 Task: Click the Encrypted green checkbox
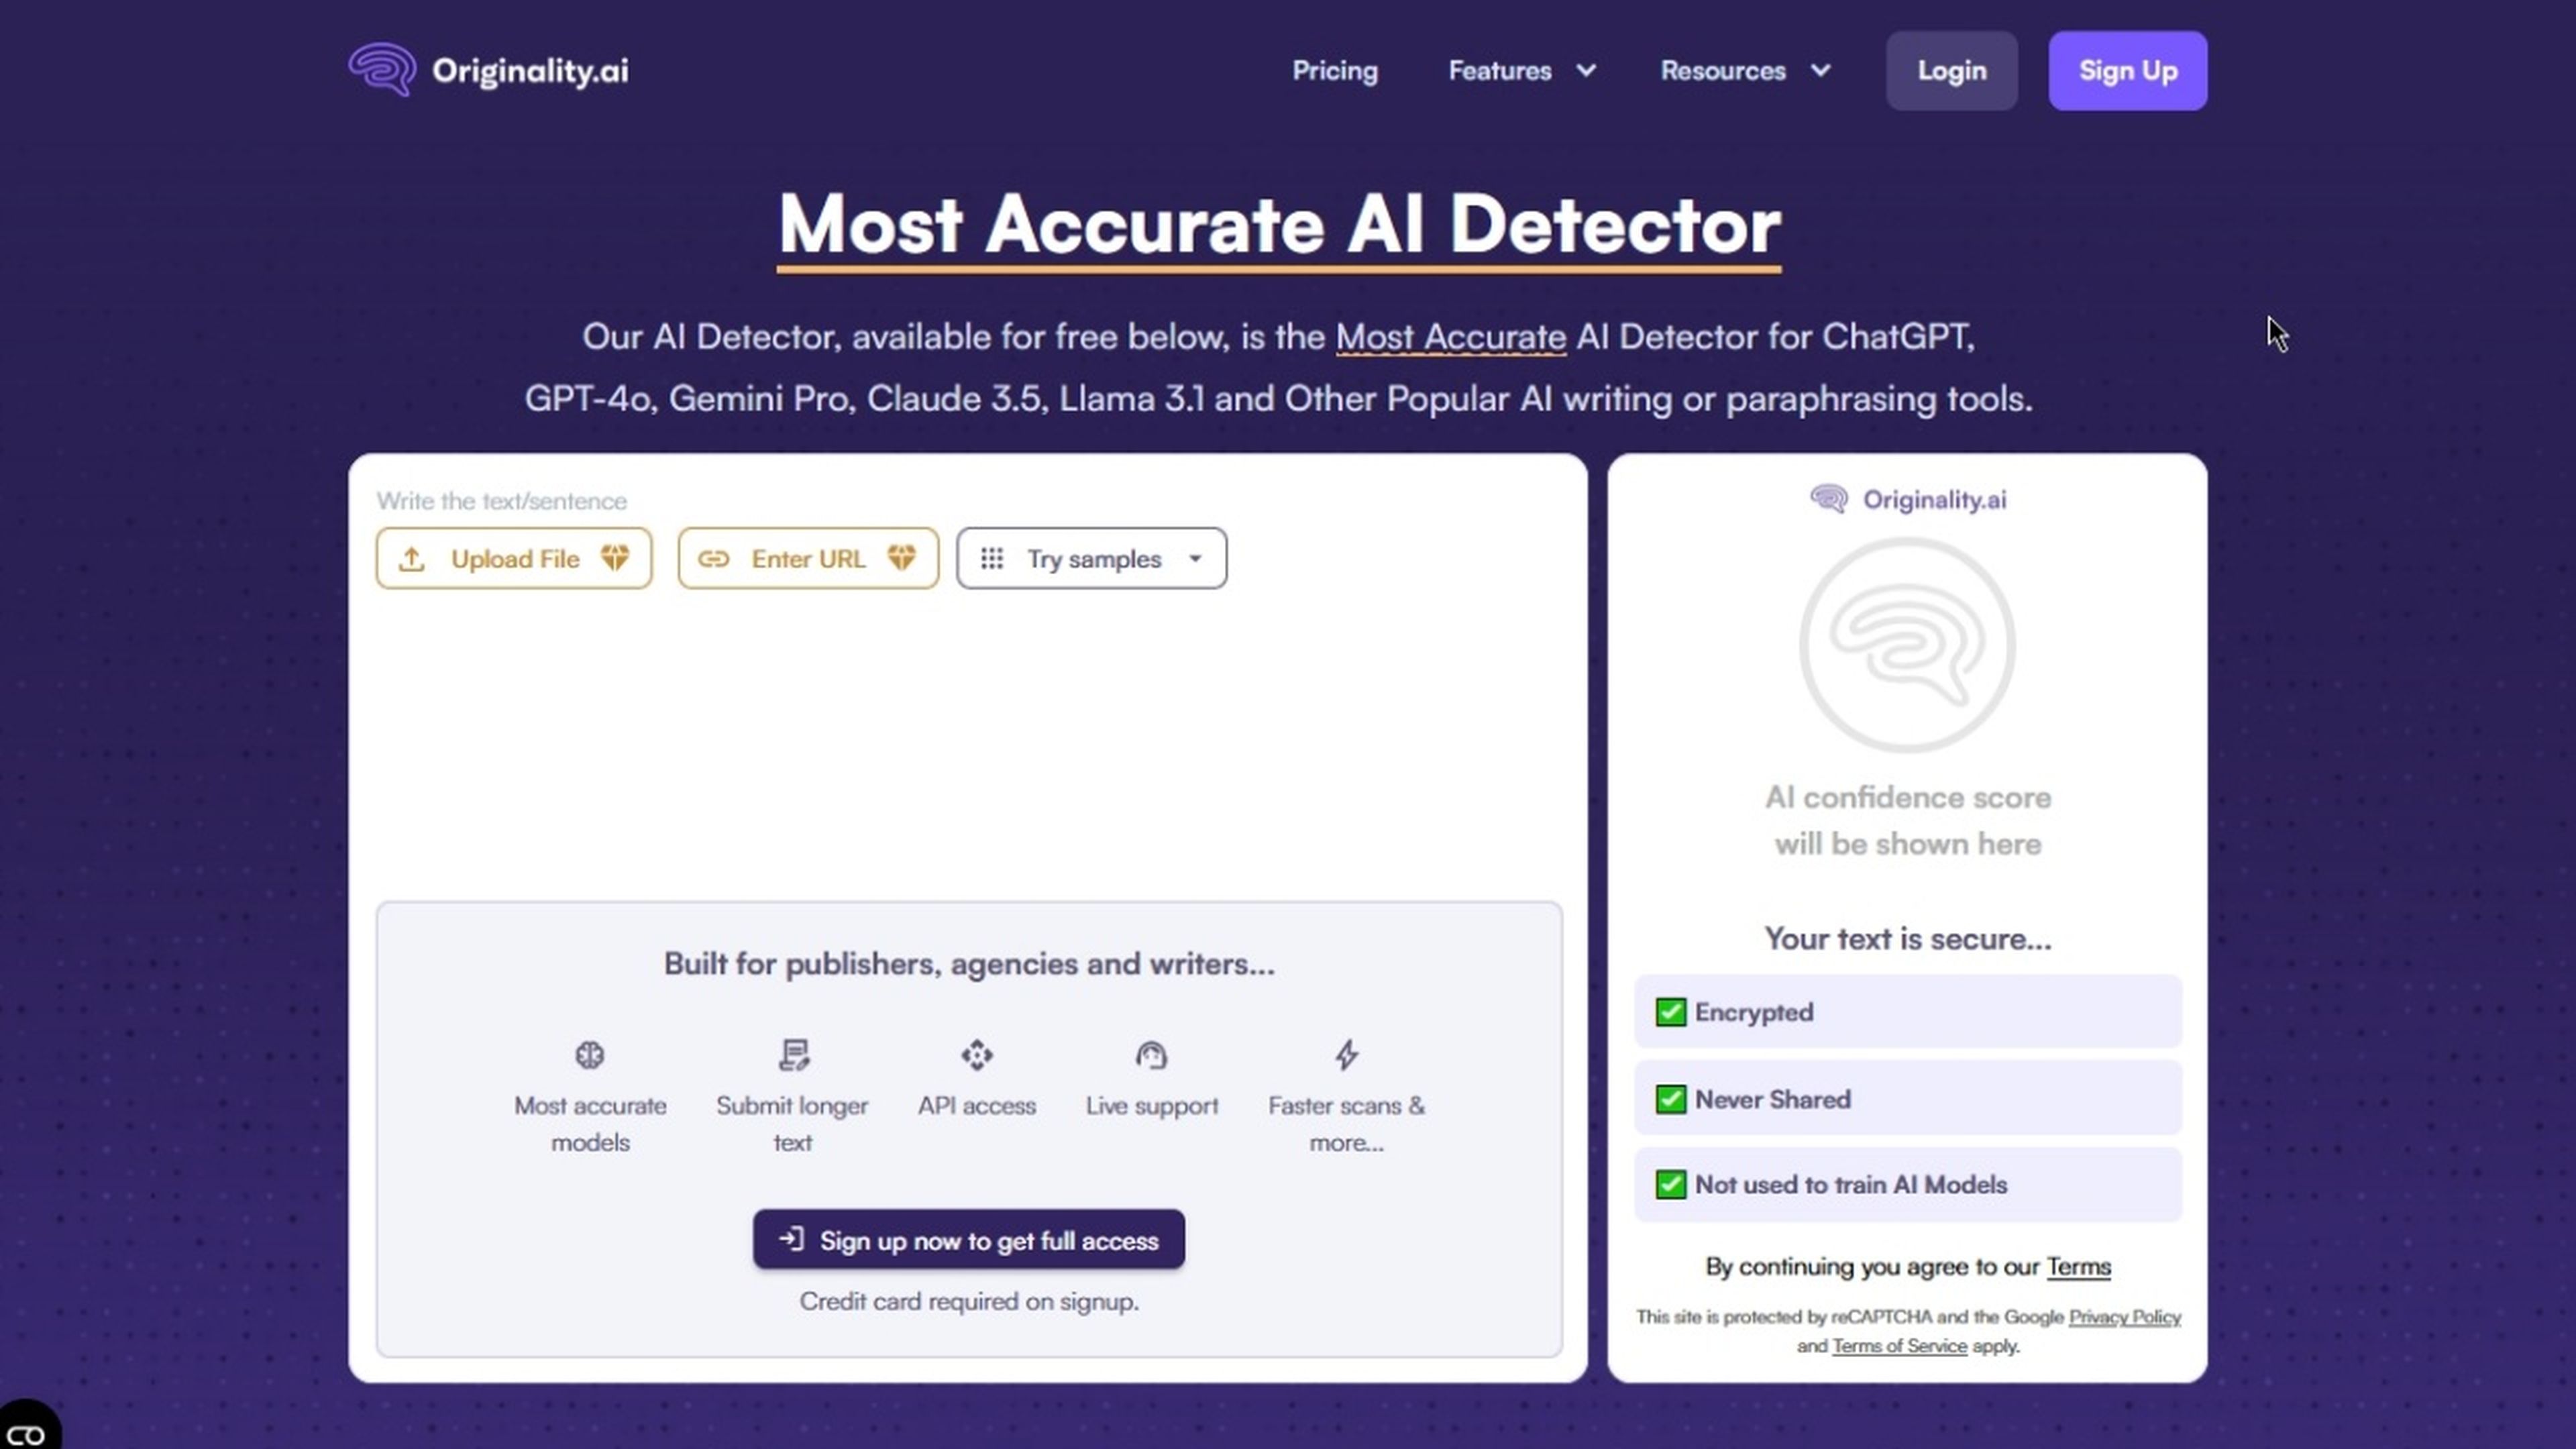[x=1671, y=1012]
